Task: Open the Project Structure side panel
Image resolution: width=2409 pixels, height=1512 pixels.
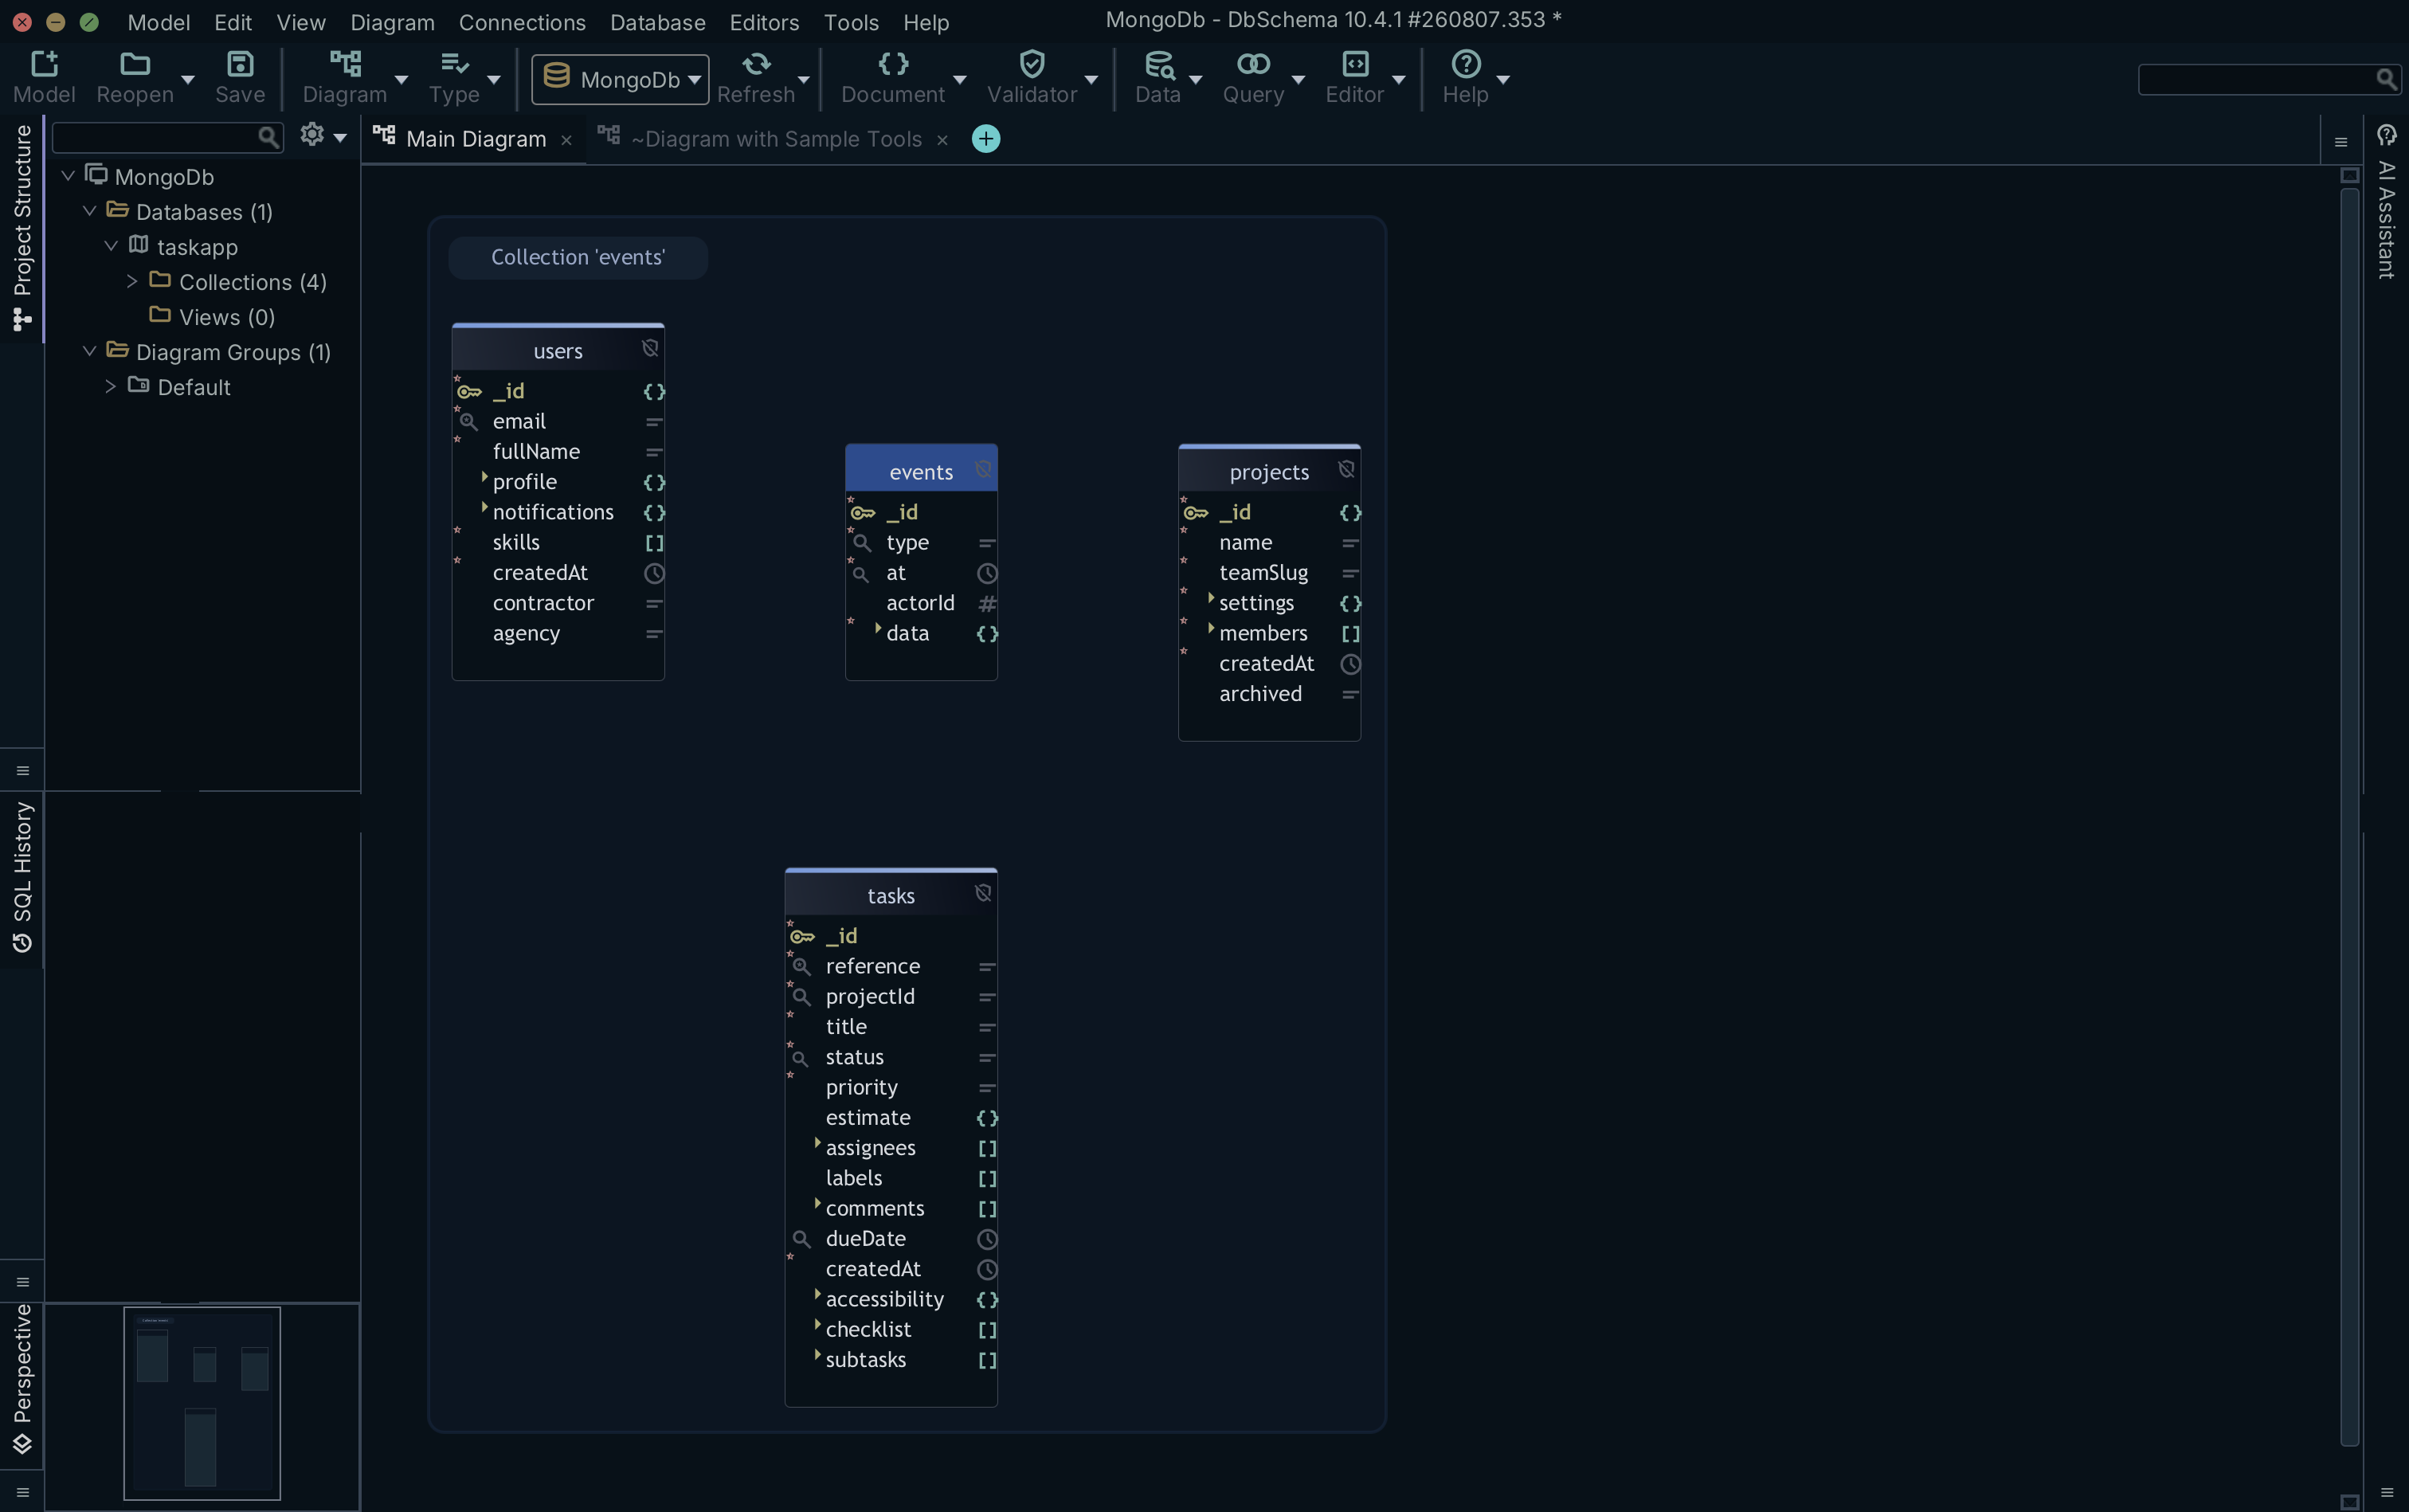Action: [22, 227]
